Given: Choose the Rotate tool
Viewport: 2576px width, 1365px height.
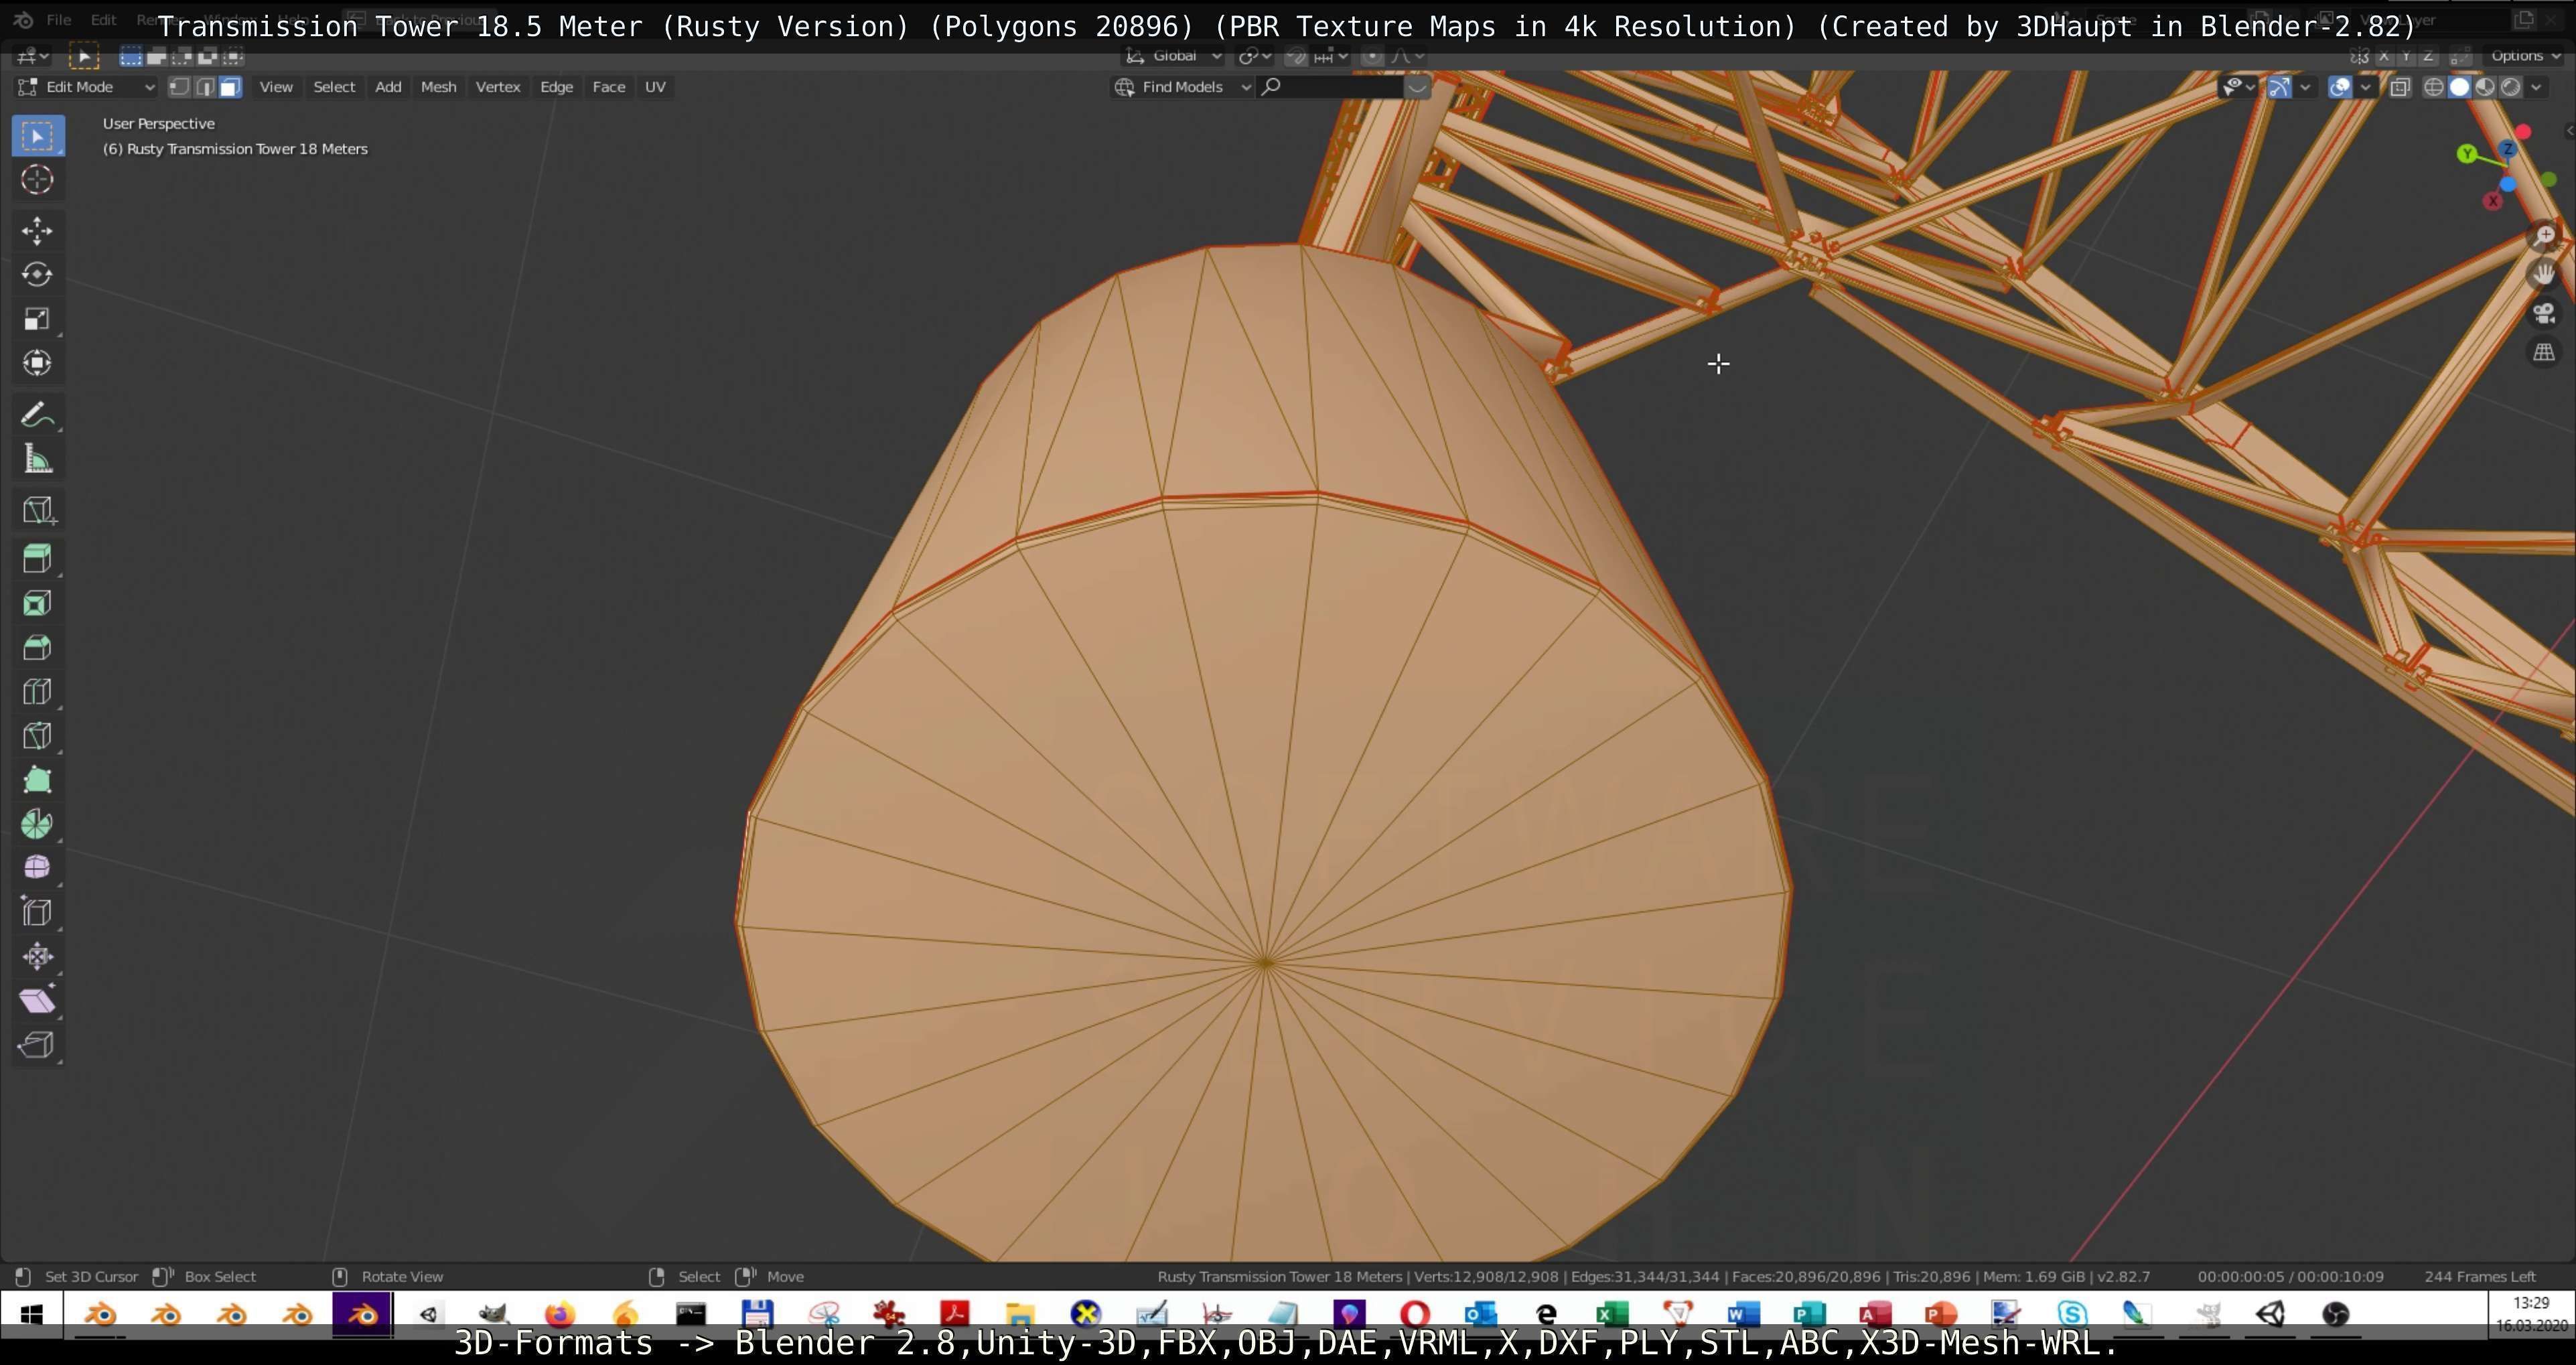Looking at the screenshot, I should [38, 275].
